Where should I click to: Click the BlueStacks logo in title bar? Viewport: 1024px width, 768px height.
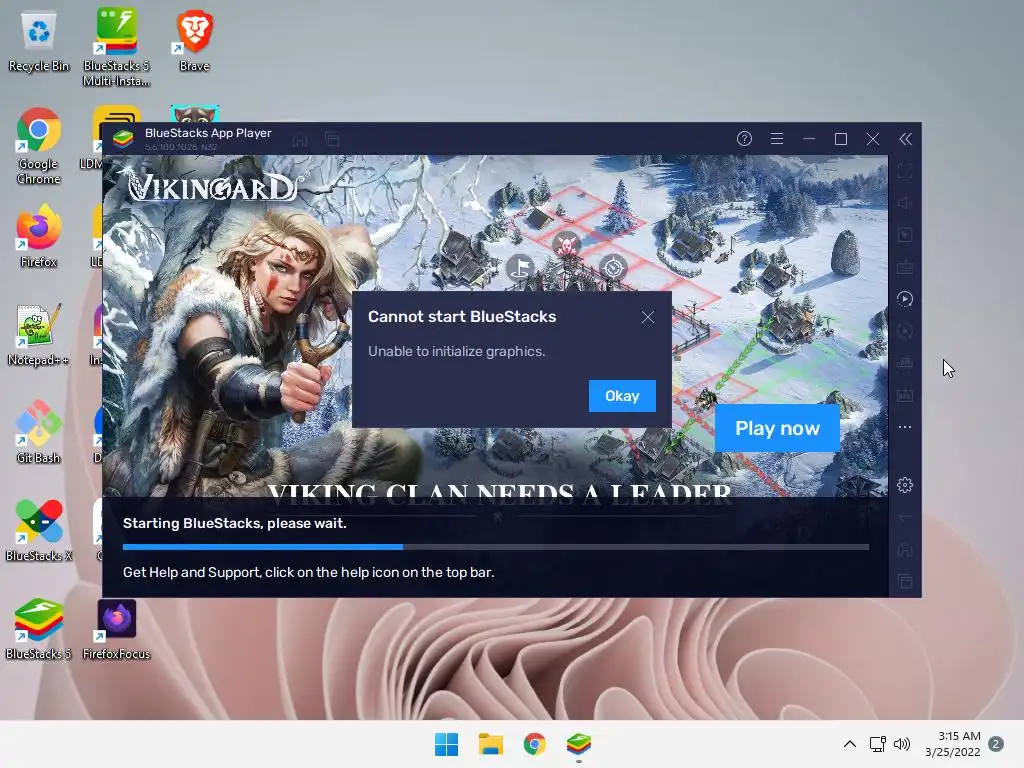[123, 139]
